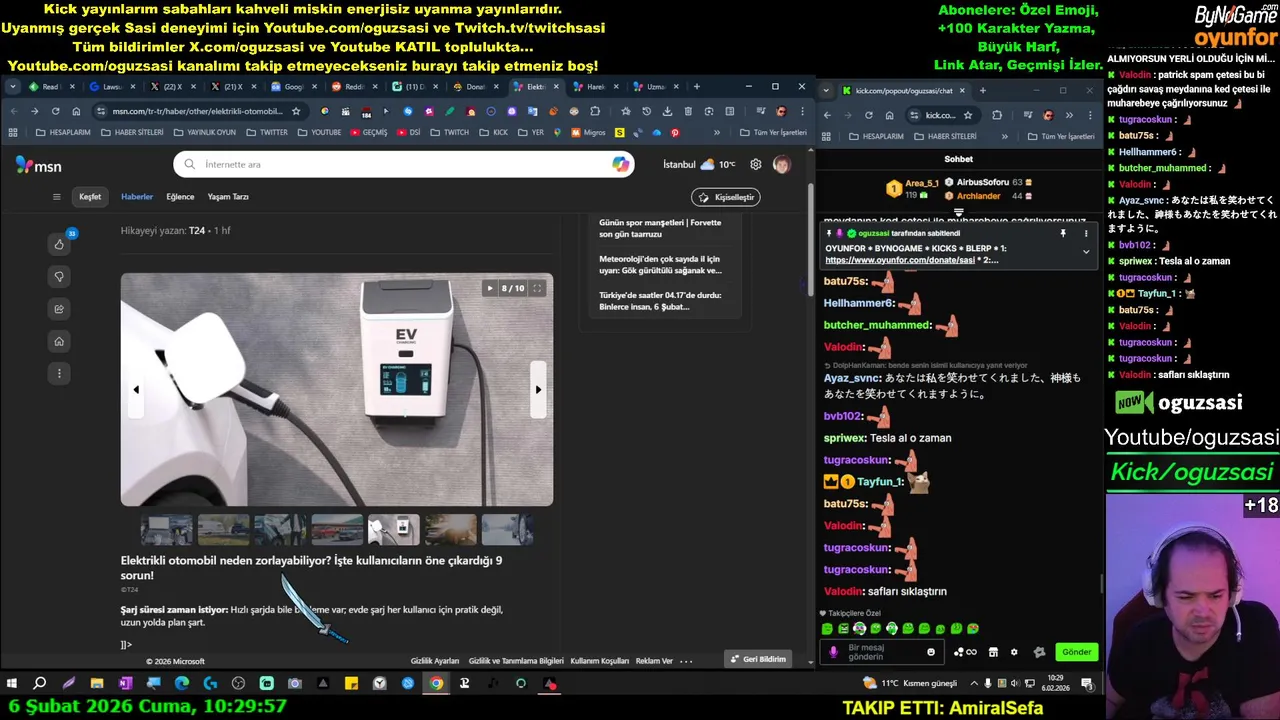
Task: Open emoji picker in Kick chat
Action: point(930,652)
